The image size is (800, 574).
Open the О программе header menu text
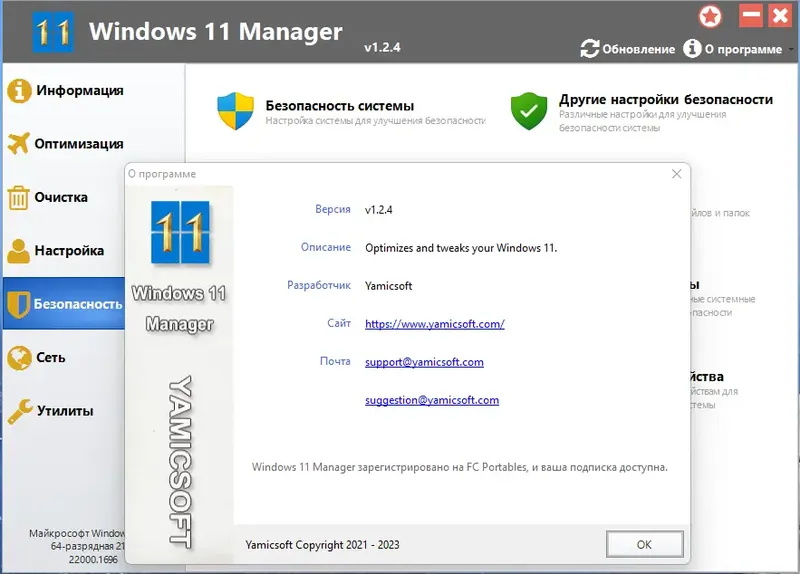[743, 49]
